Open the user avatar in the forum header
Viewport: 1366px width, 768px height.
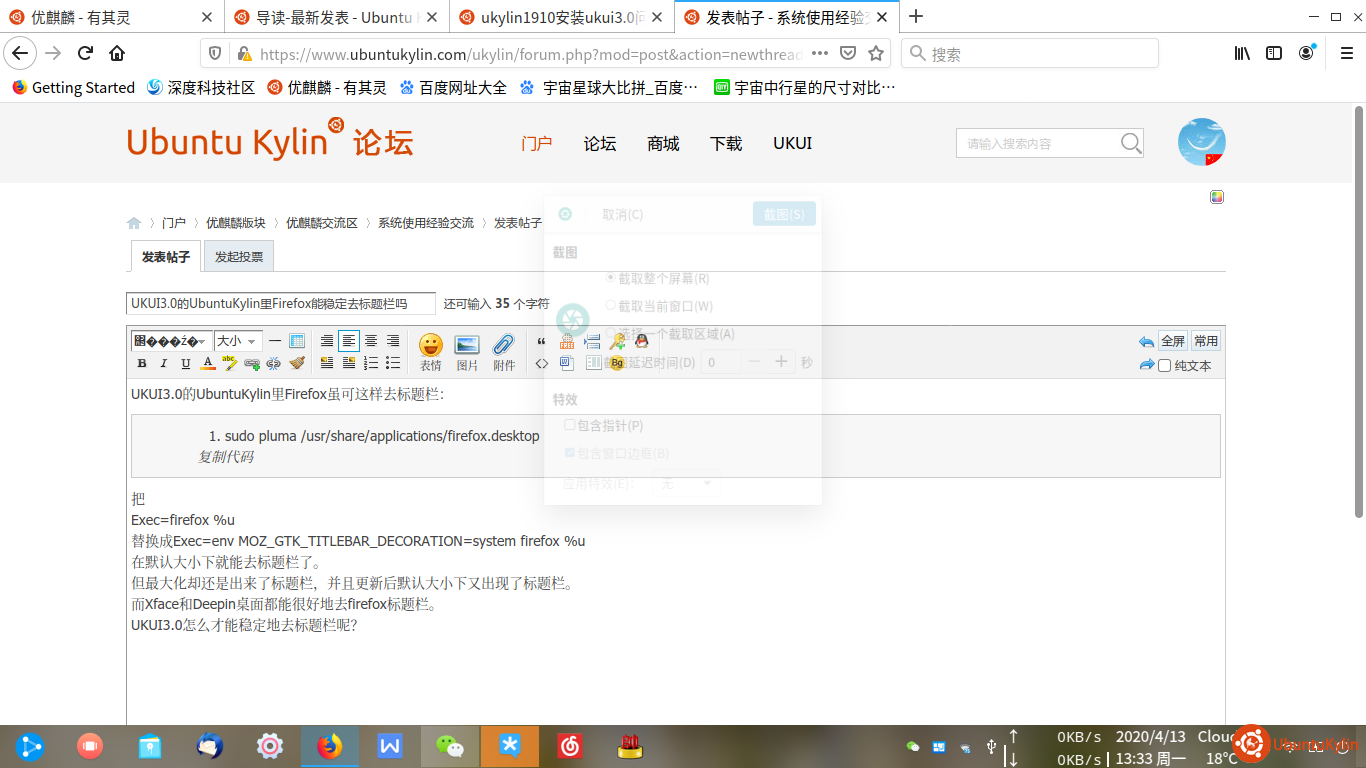tap(1202, 142)
